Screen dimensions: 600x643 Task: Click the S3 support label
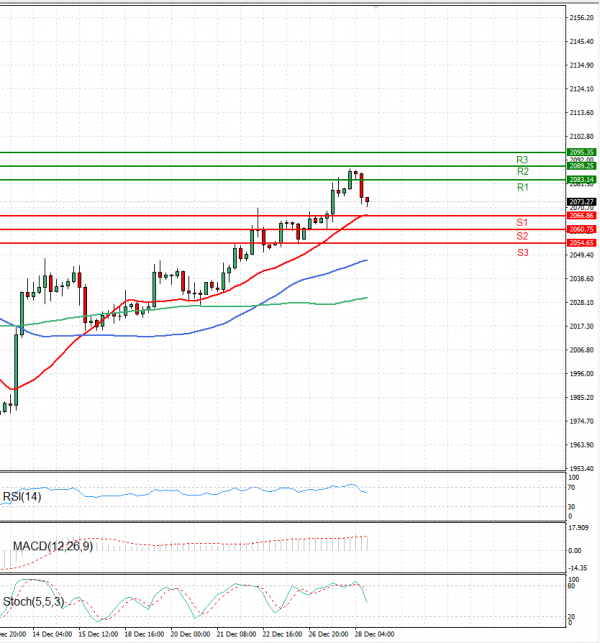point(522,253)
